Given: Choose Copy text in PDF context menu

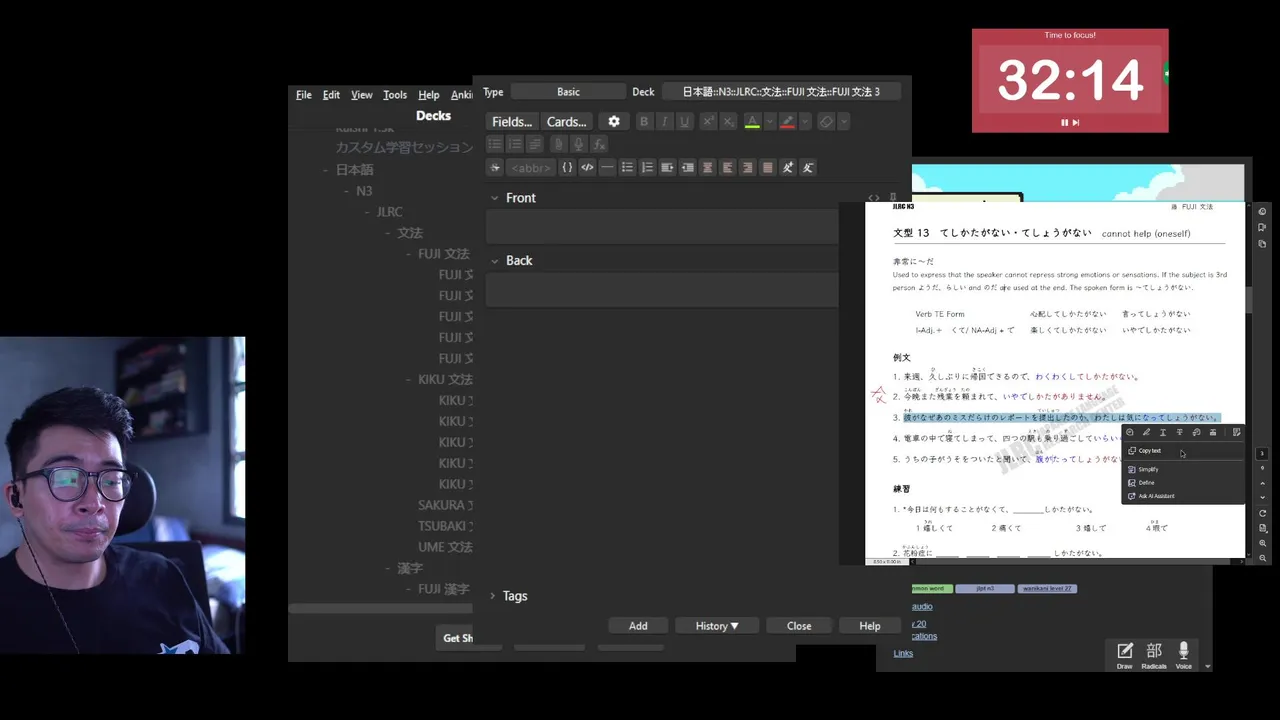Looking at the screenshot, I should [1183, 451].
